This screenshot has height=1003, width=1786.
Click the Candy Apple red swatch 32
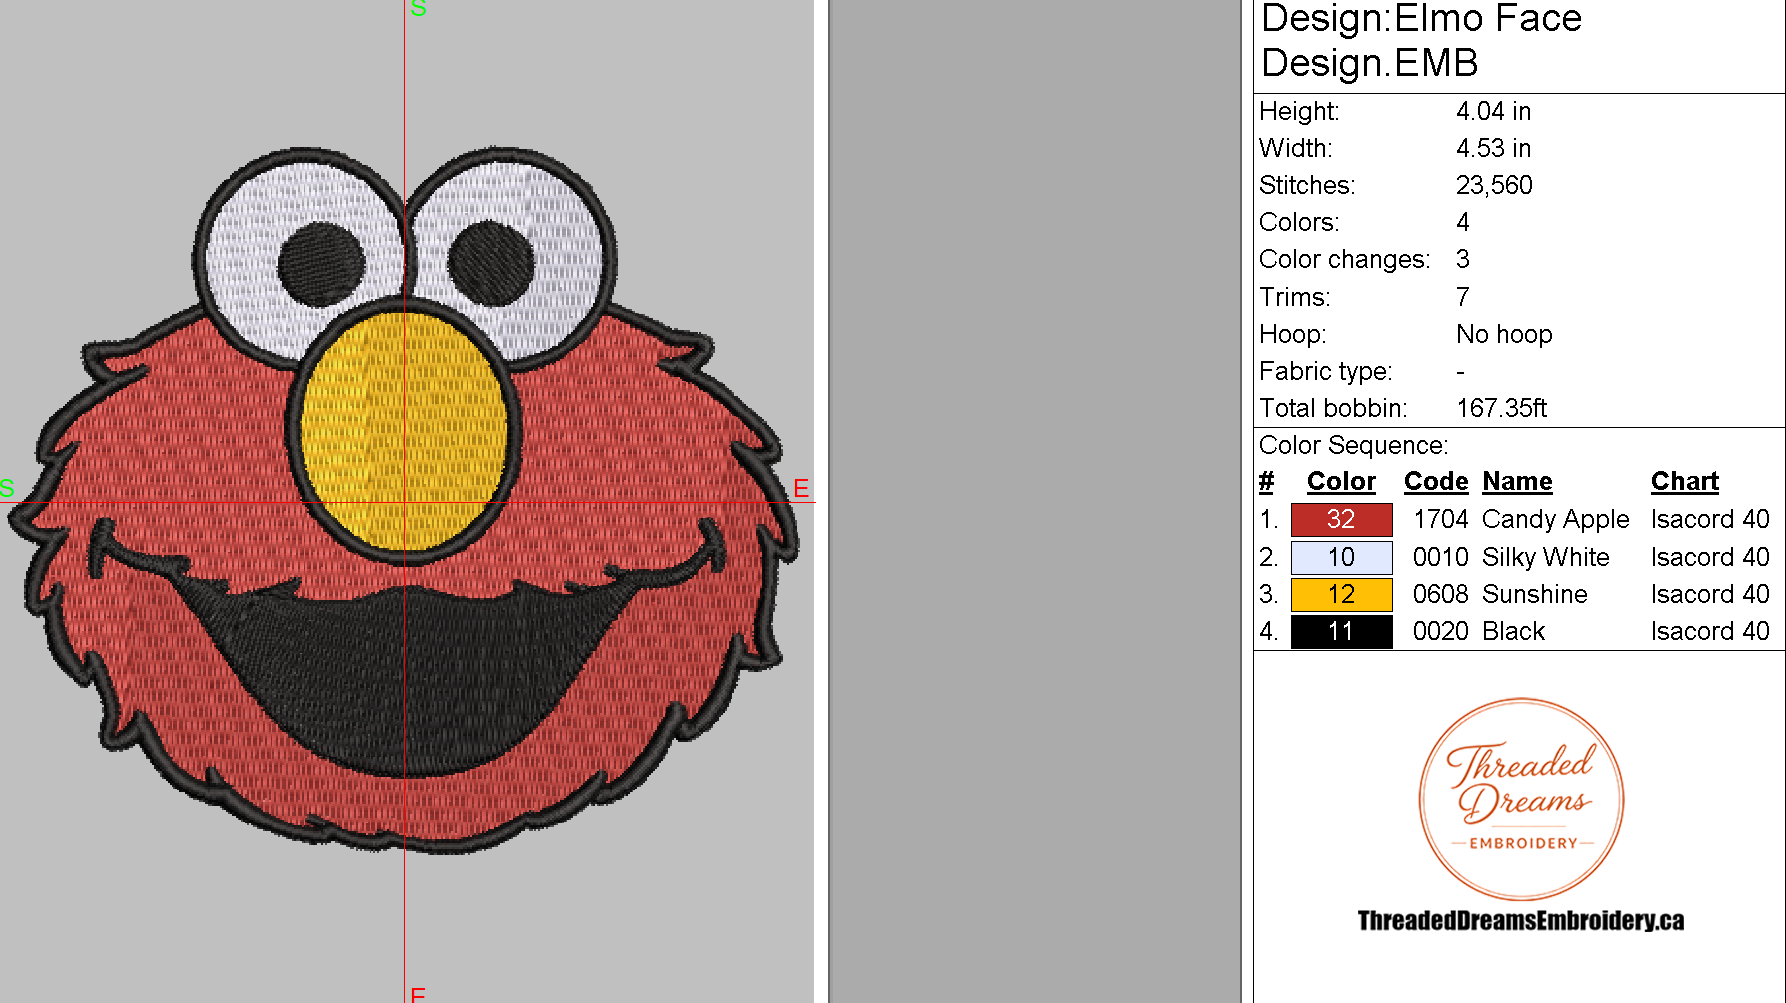coord(1341,520)
